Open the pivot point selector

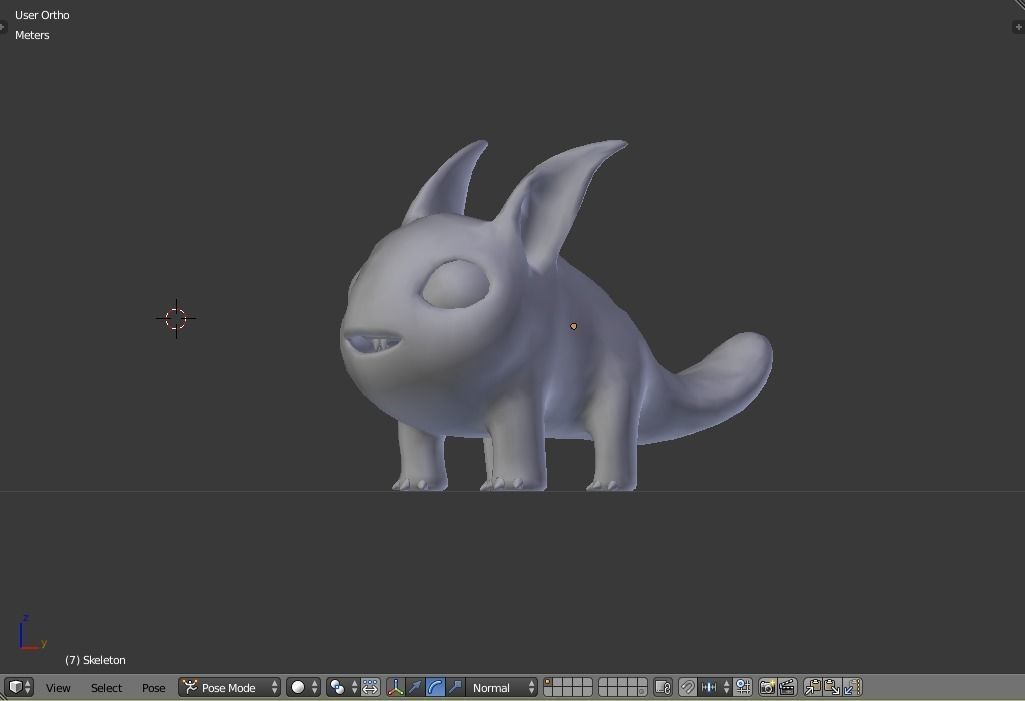pyautogui.click(x=343, y=687)
